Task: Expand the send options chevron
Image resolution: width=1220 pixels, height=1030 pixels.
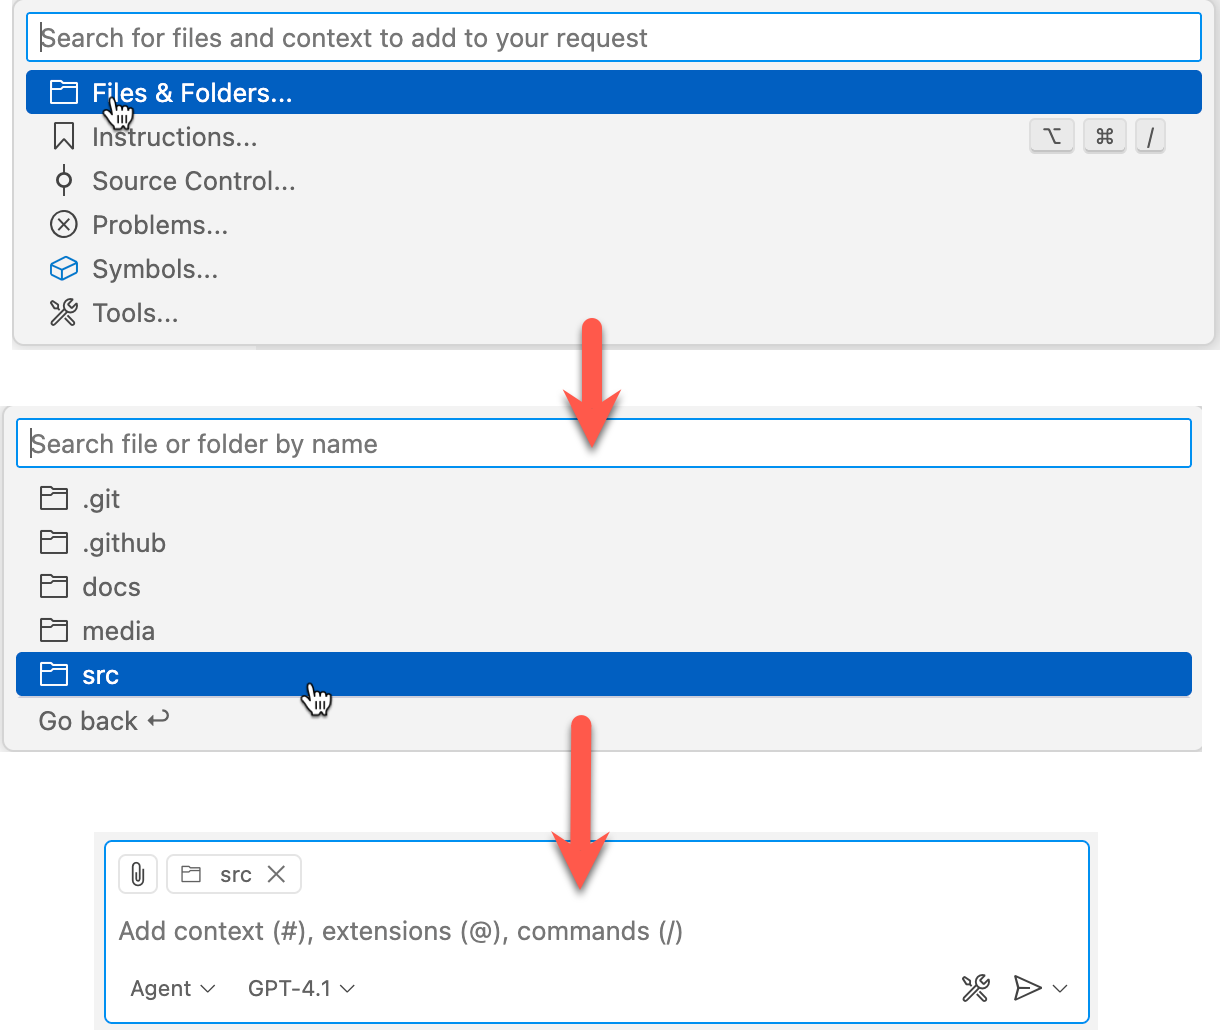Action: point(1061,989)
